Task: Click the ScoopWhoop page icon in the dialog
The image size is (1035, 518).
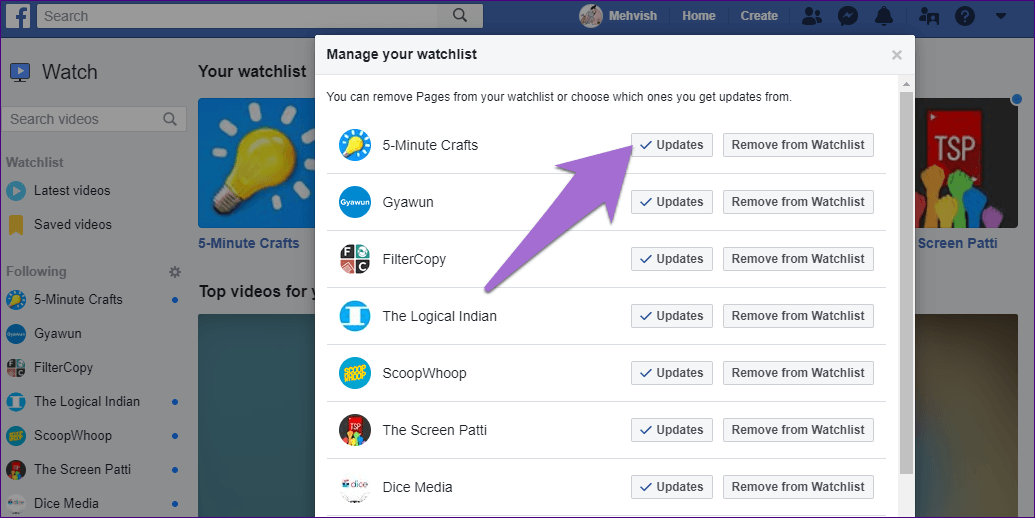Action: click(x=355, y=373)
